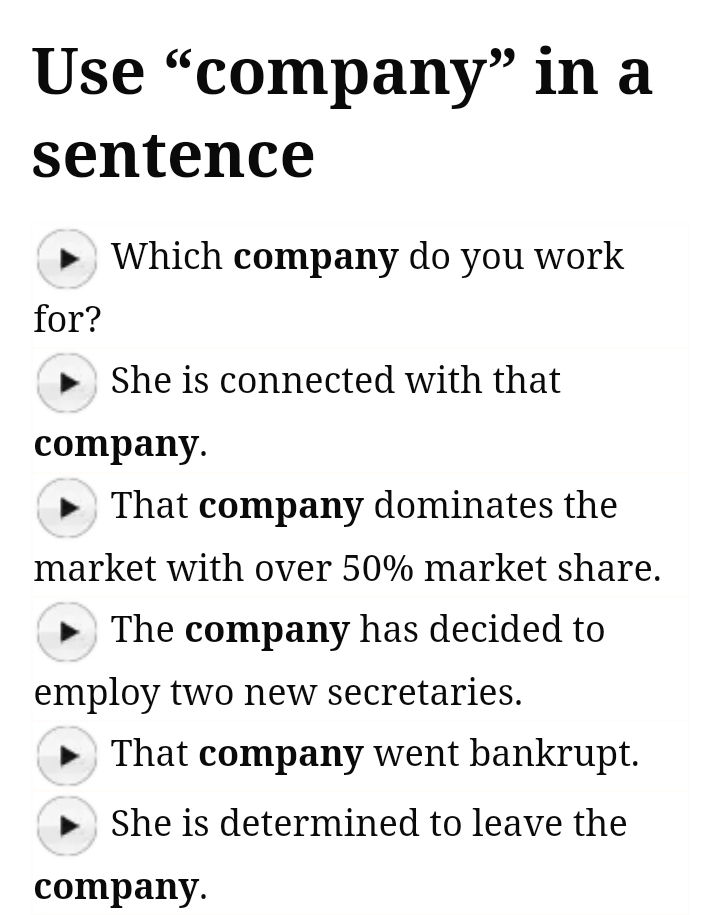
Task: Click the word "Which" in first sentence
Action: (167, 257)
